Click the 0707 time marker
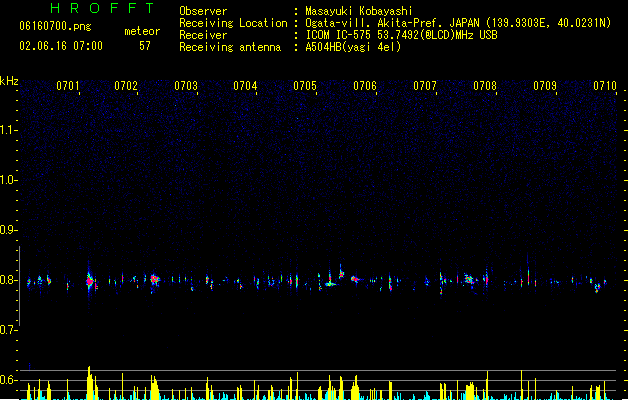The width and height of the screenshot is (629, 400). (x=425, y=86)
